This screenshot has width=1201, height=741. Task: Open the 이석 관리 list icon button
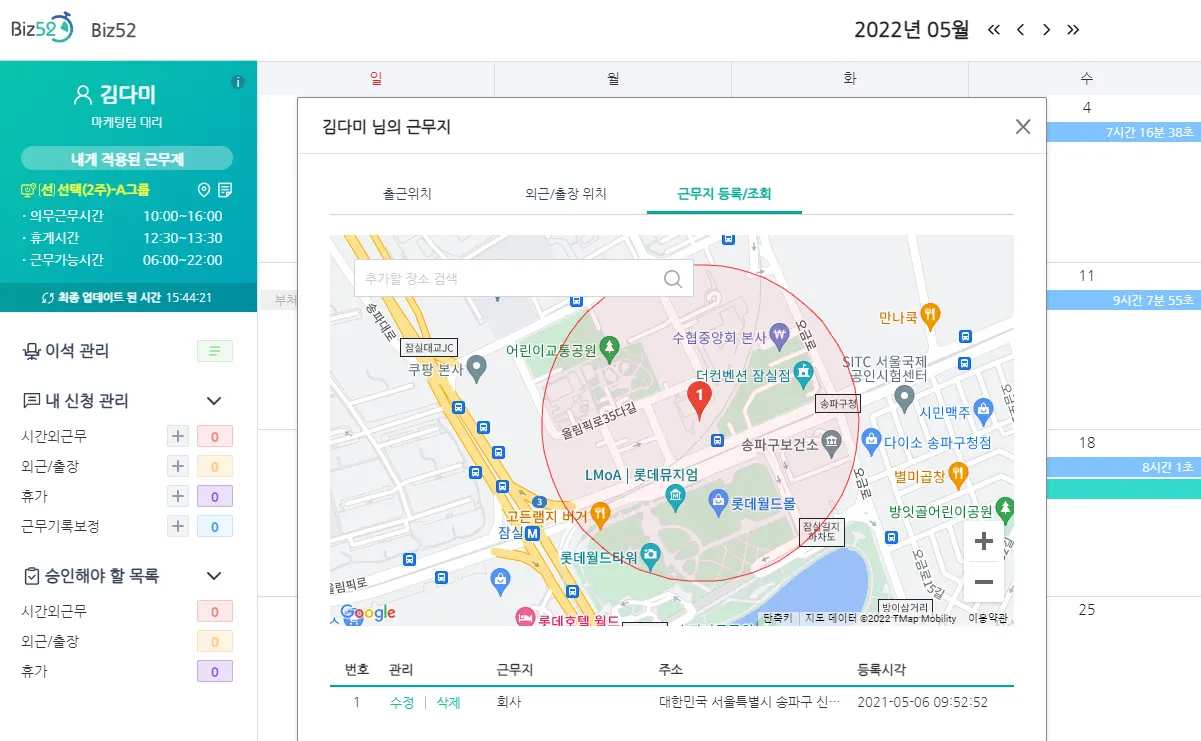(x=215, y=351)
